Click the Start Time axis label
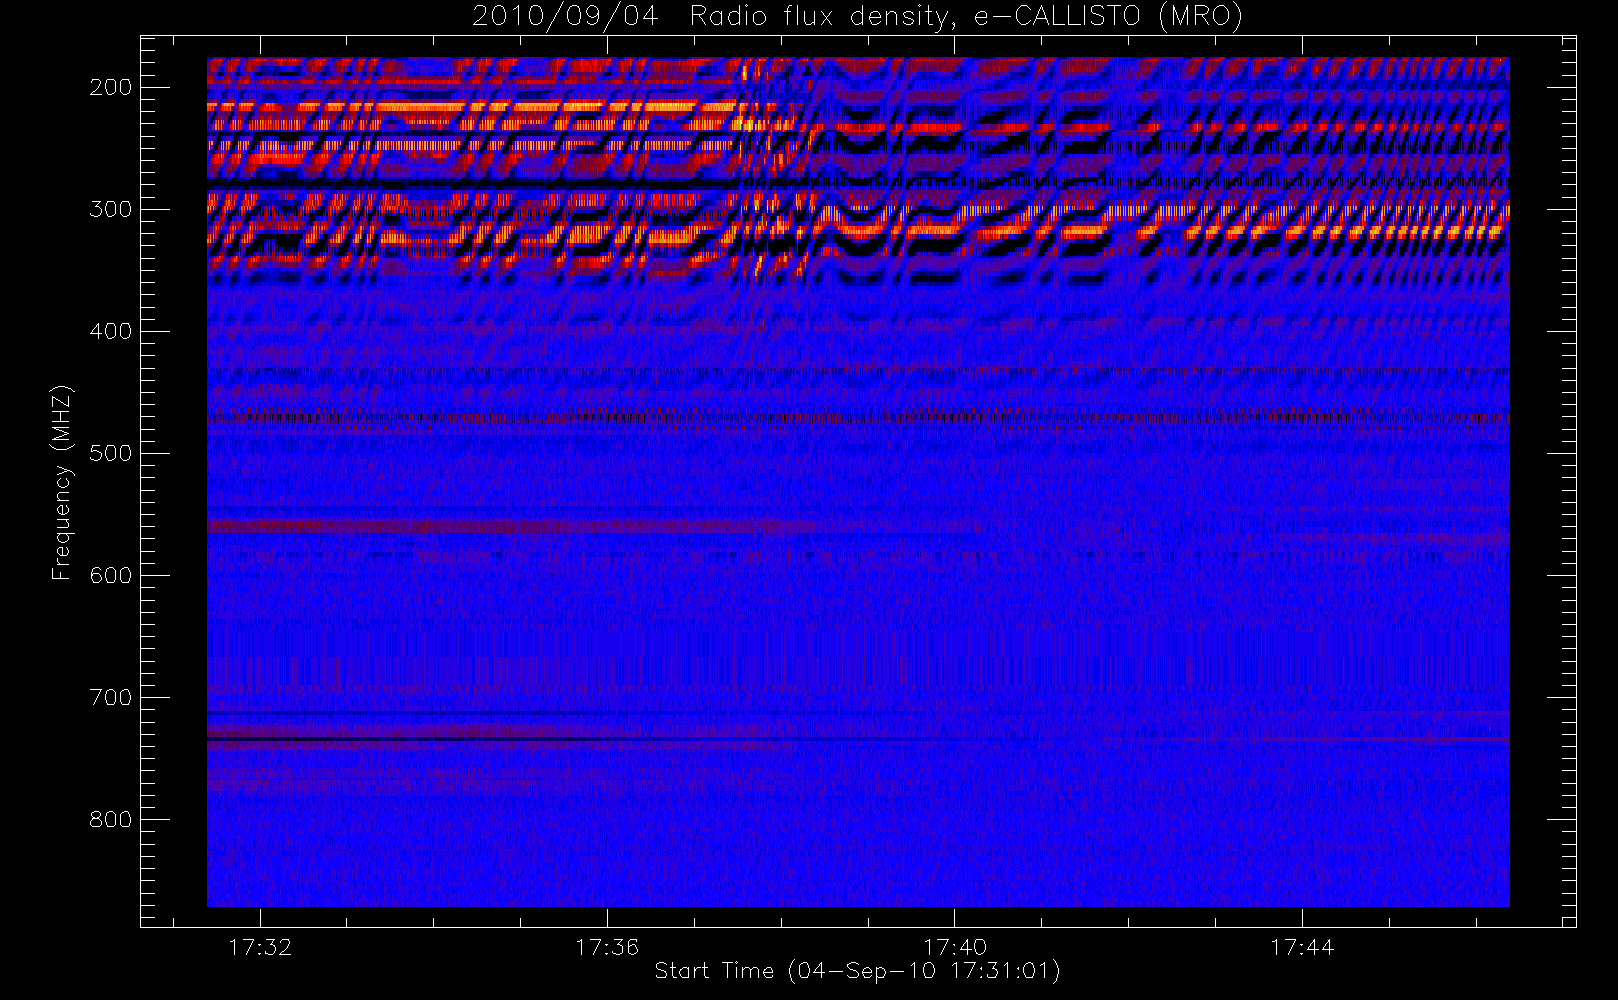 pos(857,971)
